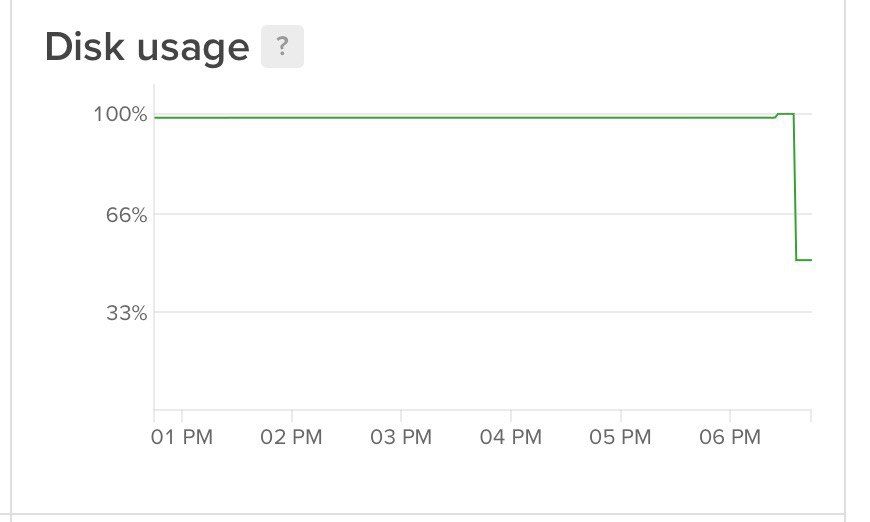Click the 33% y-axis label

126,313
